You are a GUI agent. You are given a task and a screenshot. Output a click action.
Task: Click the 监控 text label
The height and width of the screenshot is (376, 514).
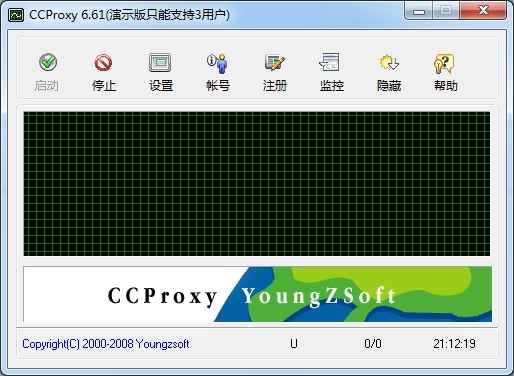click(x=332, y=86)
